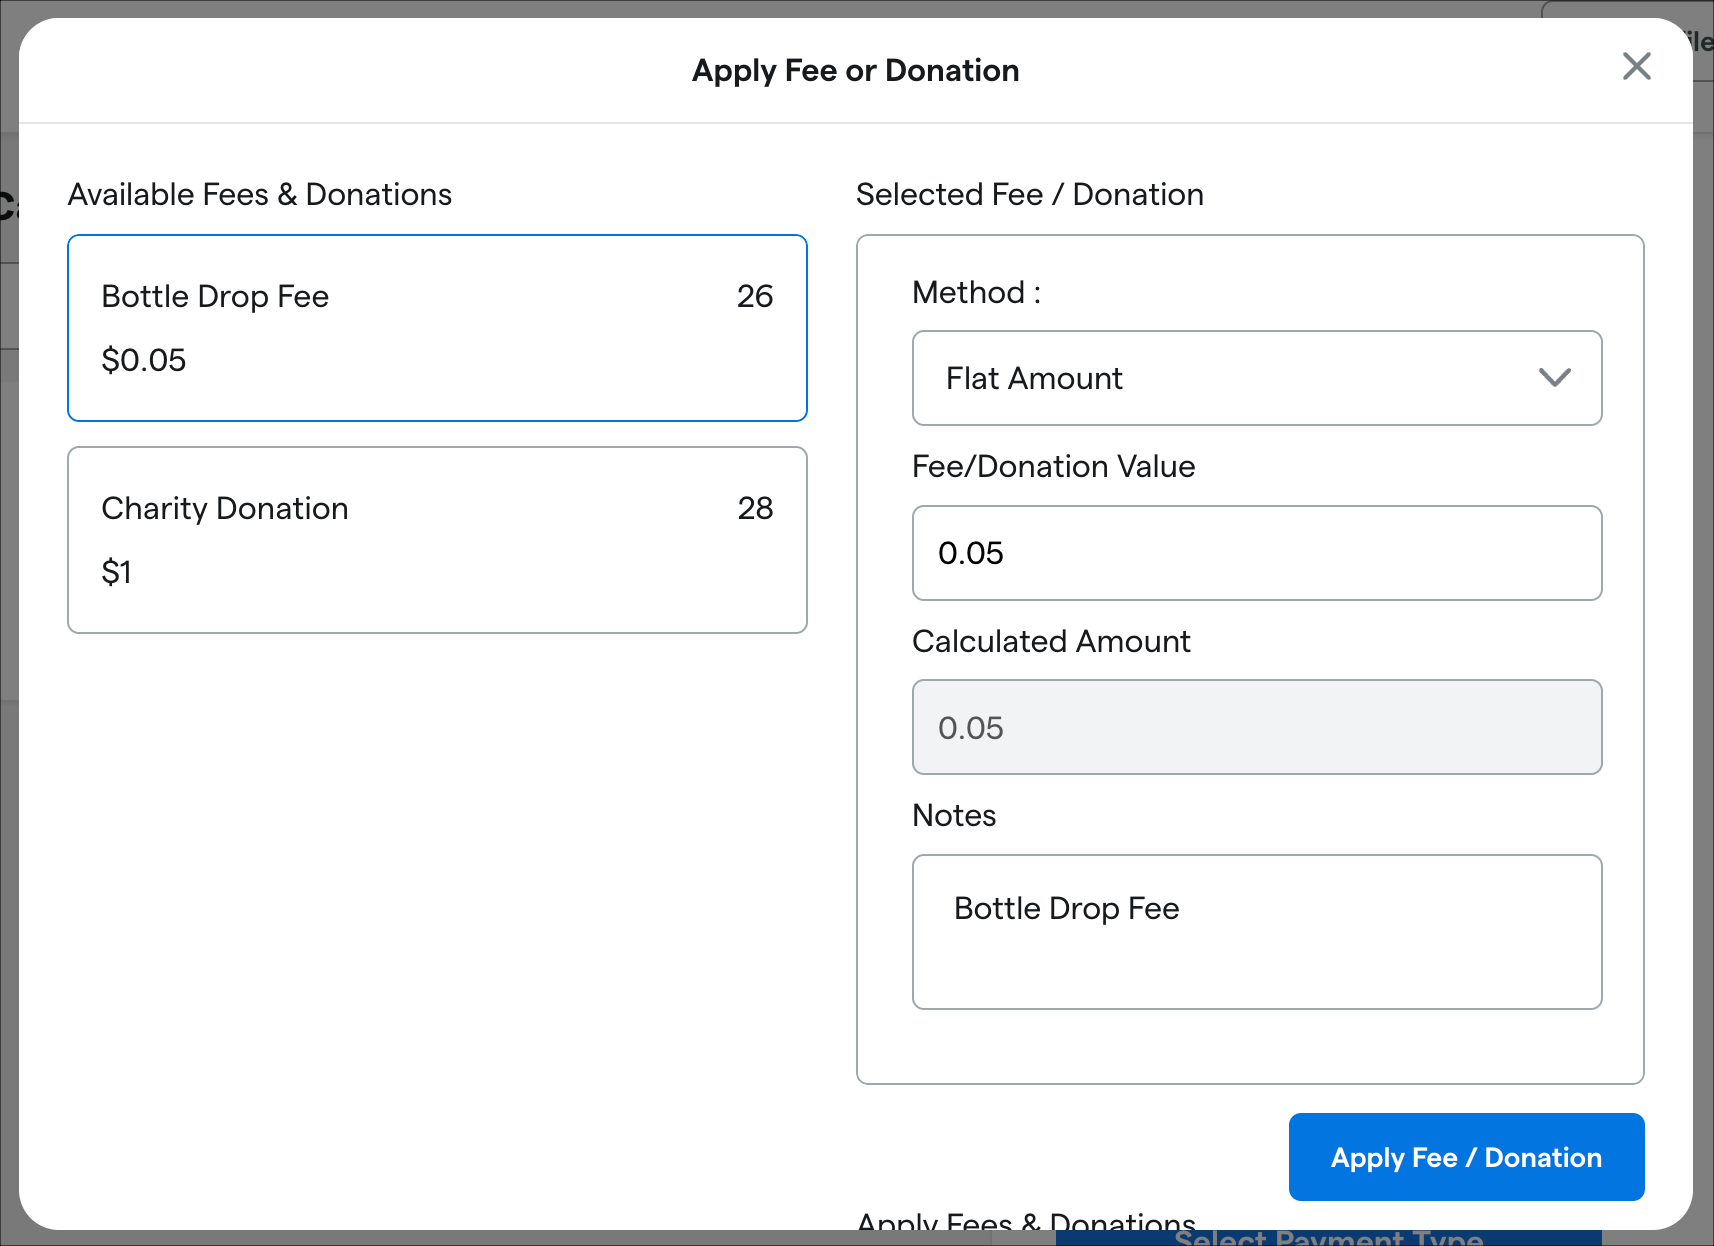Click the Fee/Donation Value label
The image size is (1714, 1246).
click(1054, 466)
